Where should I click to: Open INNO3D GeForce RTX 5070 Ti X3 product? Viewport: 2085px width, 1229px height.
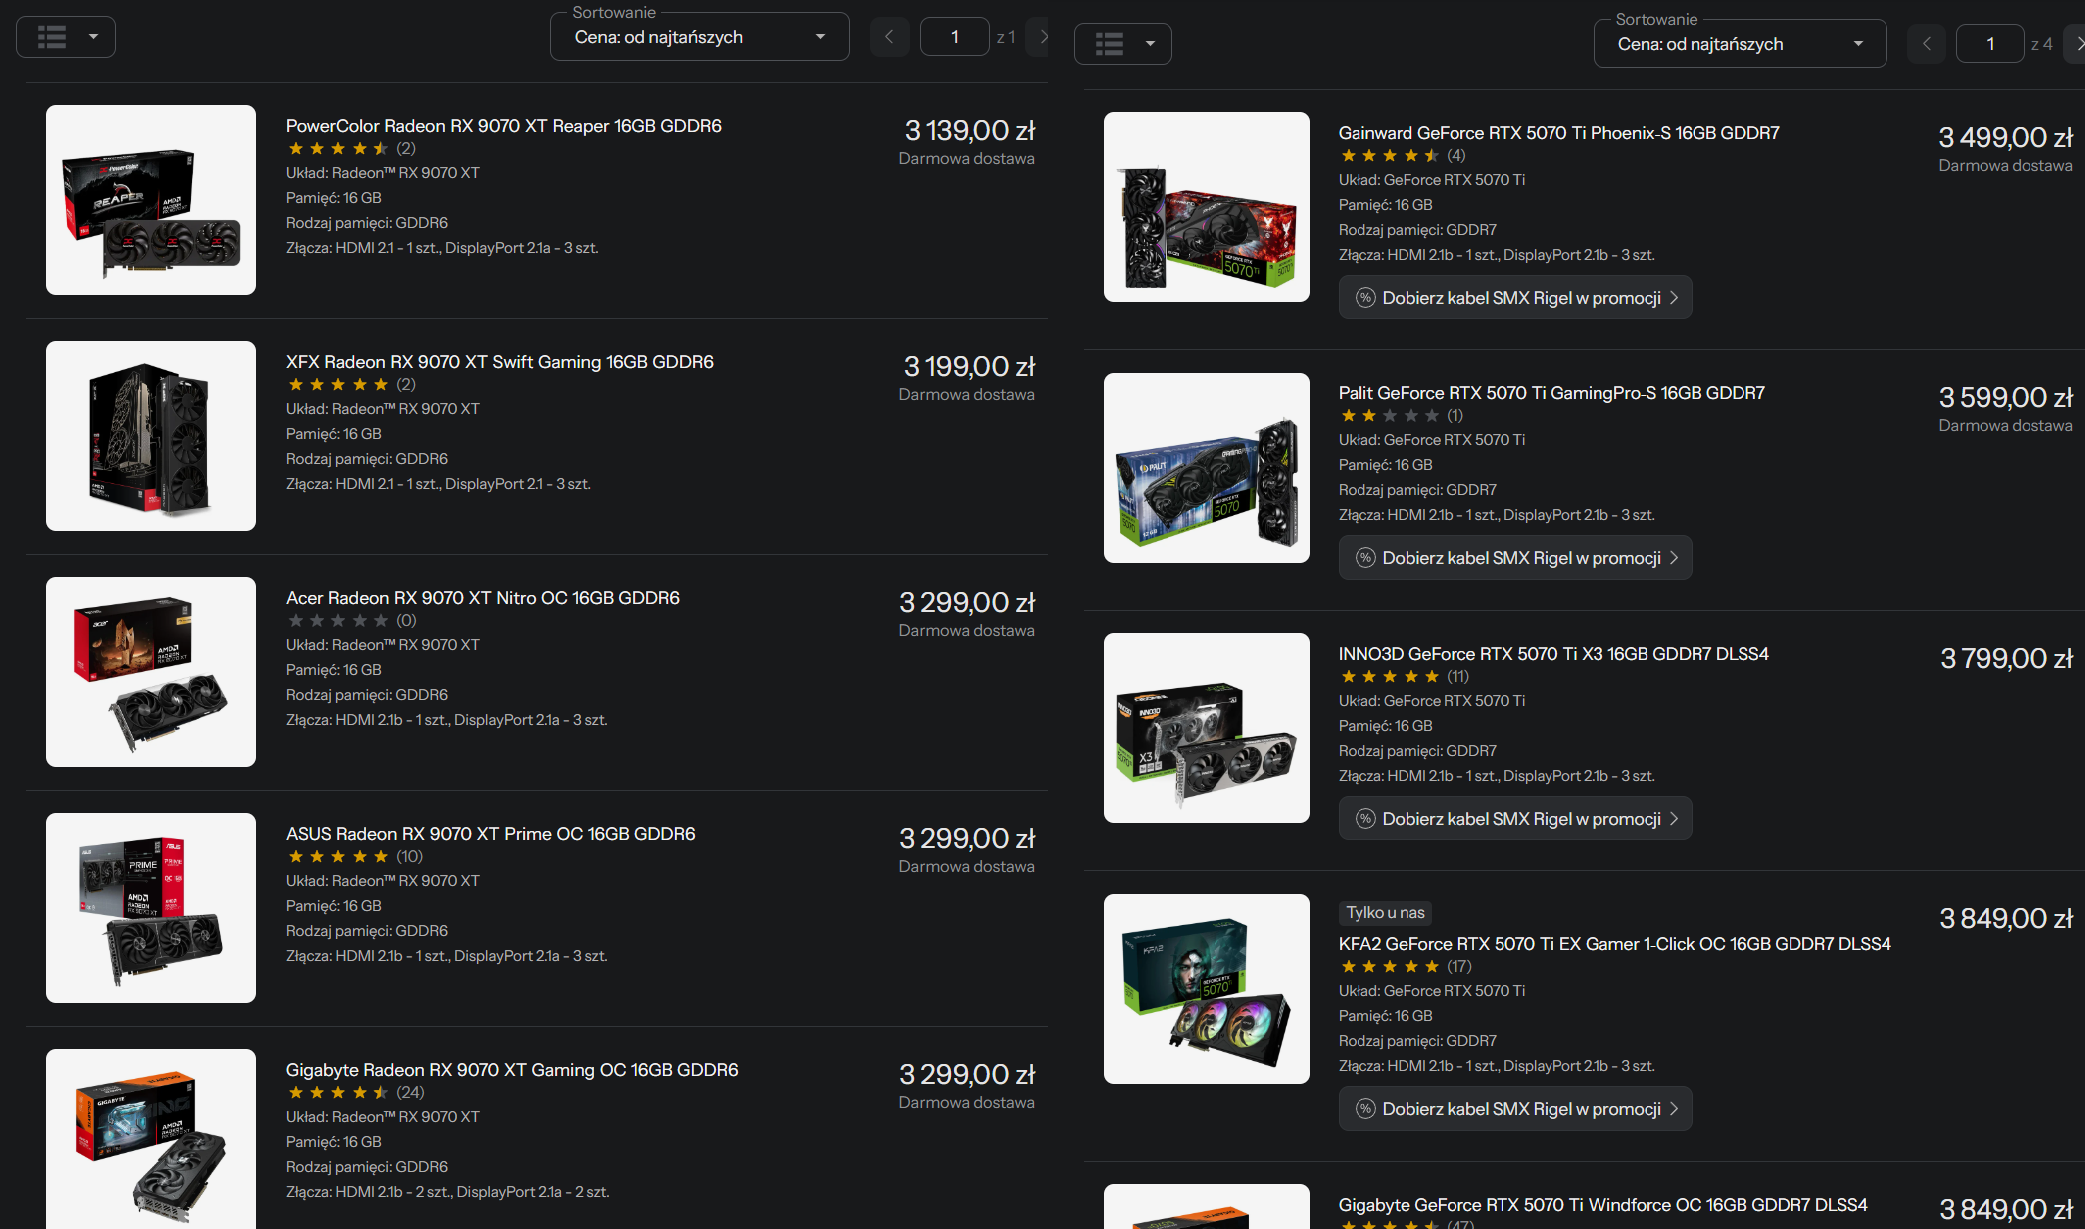click(1554, 654)
